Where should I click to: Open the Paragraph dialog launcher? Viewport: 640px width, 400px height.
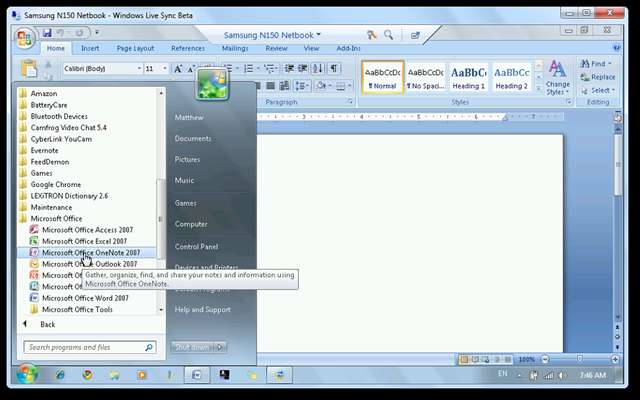pos(350,102)
